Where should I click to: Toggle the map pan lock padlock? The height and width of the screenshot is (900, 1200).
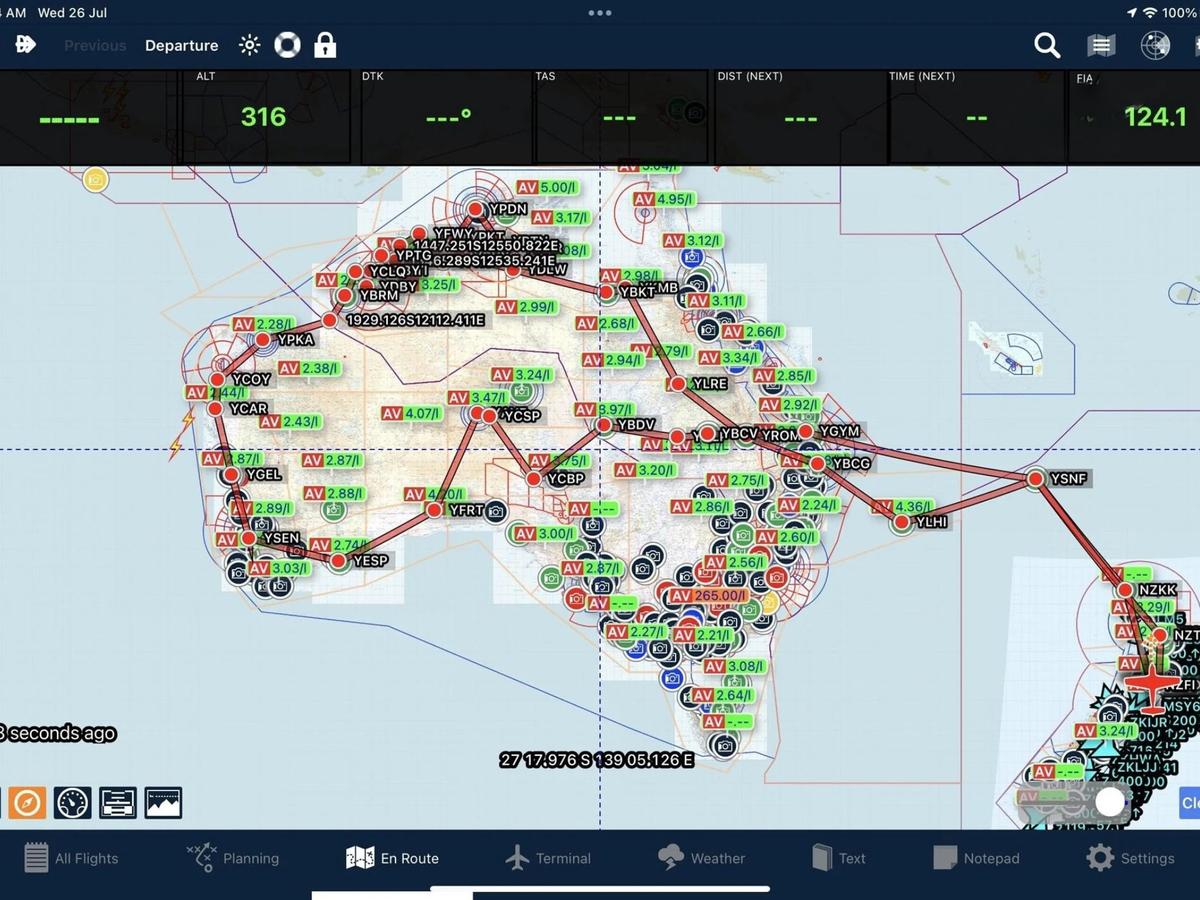pos(325,46)
